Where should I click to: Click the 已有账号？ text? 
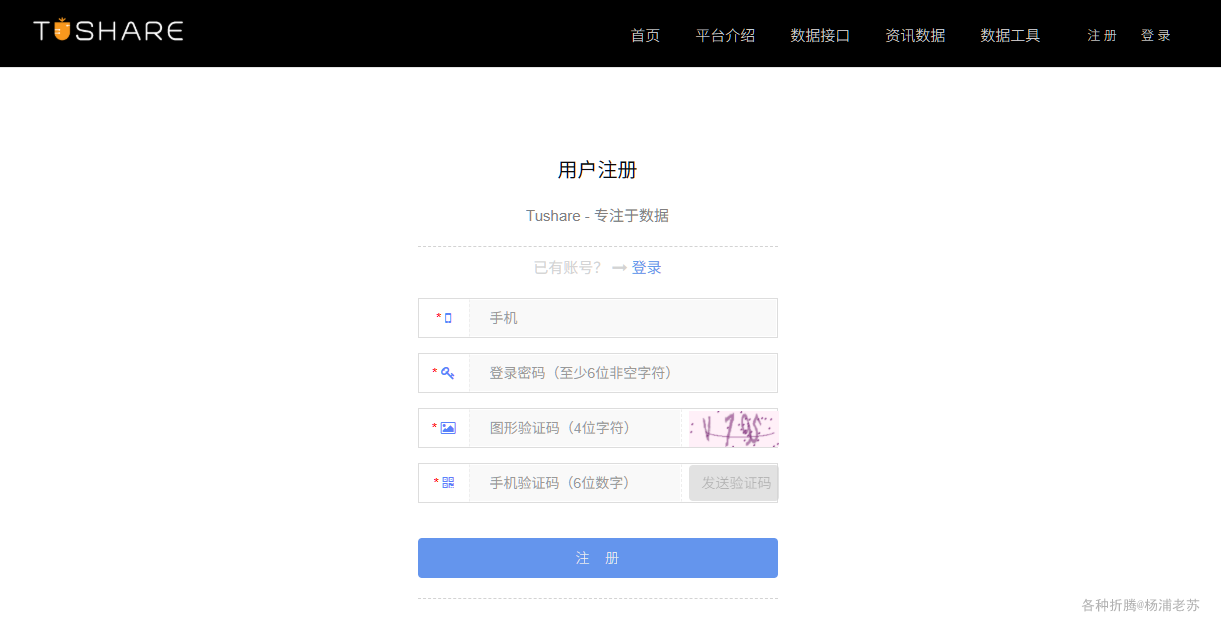568,268
